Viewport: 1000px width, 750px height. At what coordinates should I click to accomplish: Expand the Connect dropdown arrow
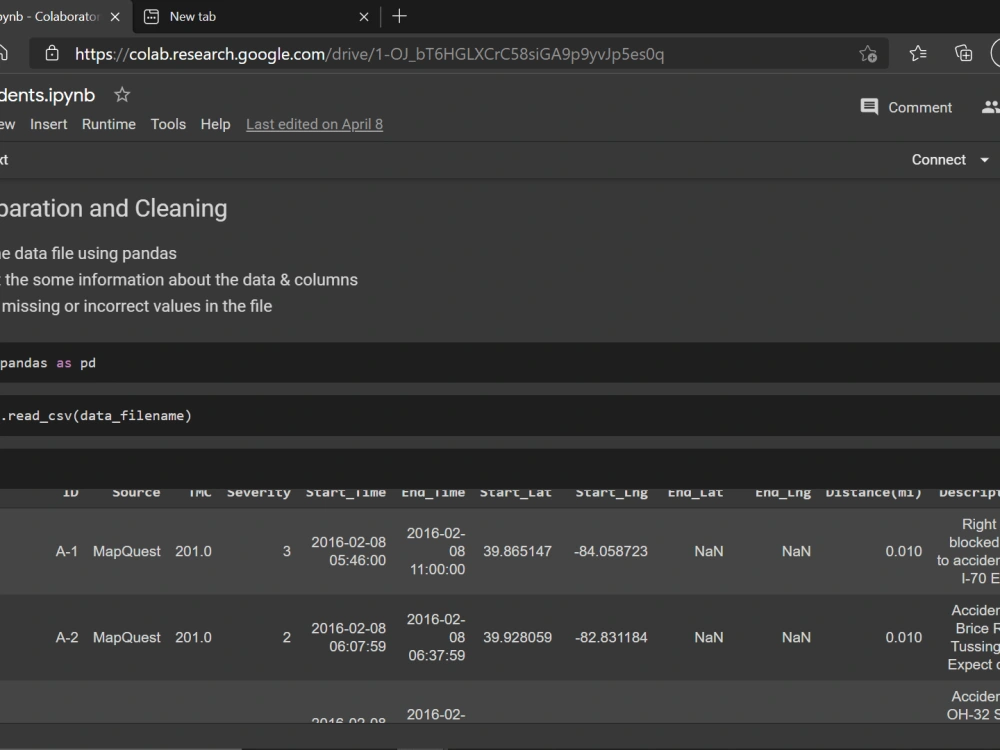(x=984, y=159)
